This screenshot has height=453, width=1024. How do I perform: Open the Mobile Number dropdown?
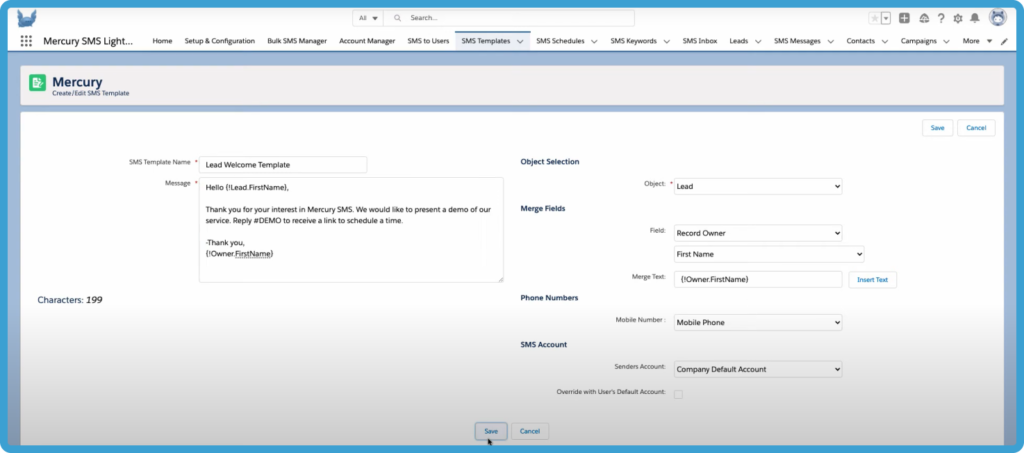[x=758, y=322]
